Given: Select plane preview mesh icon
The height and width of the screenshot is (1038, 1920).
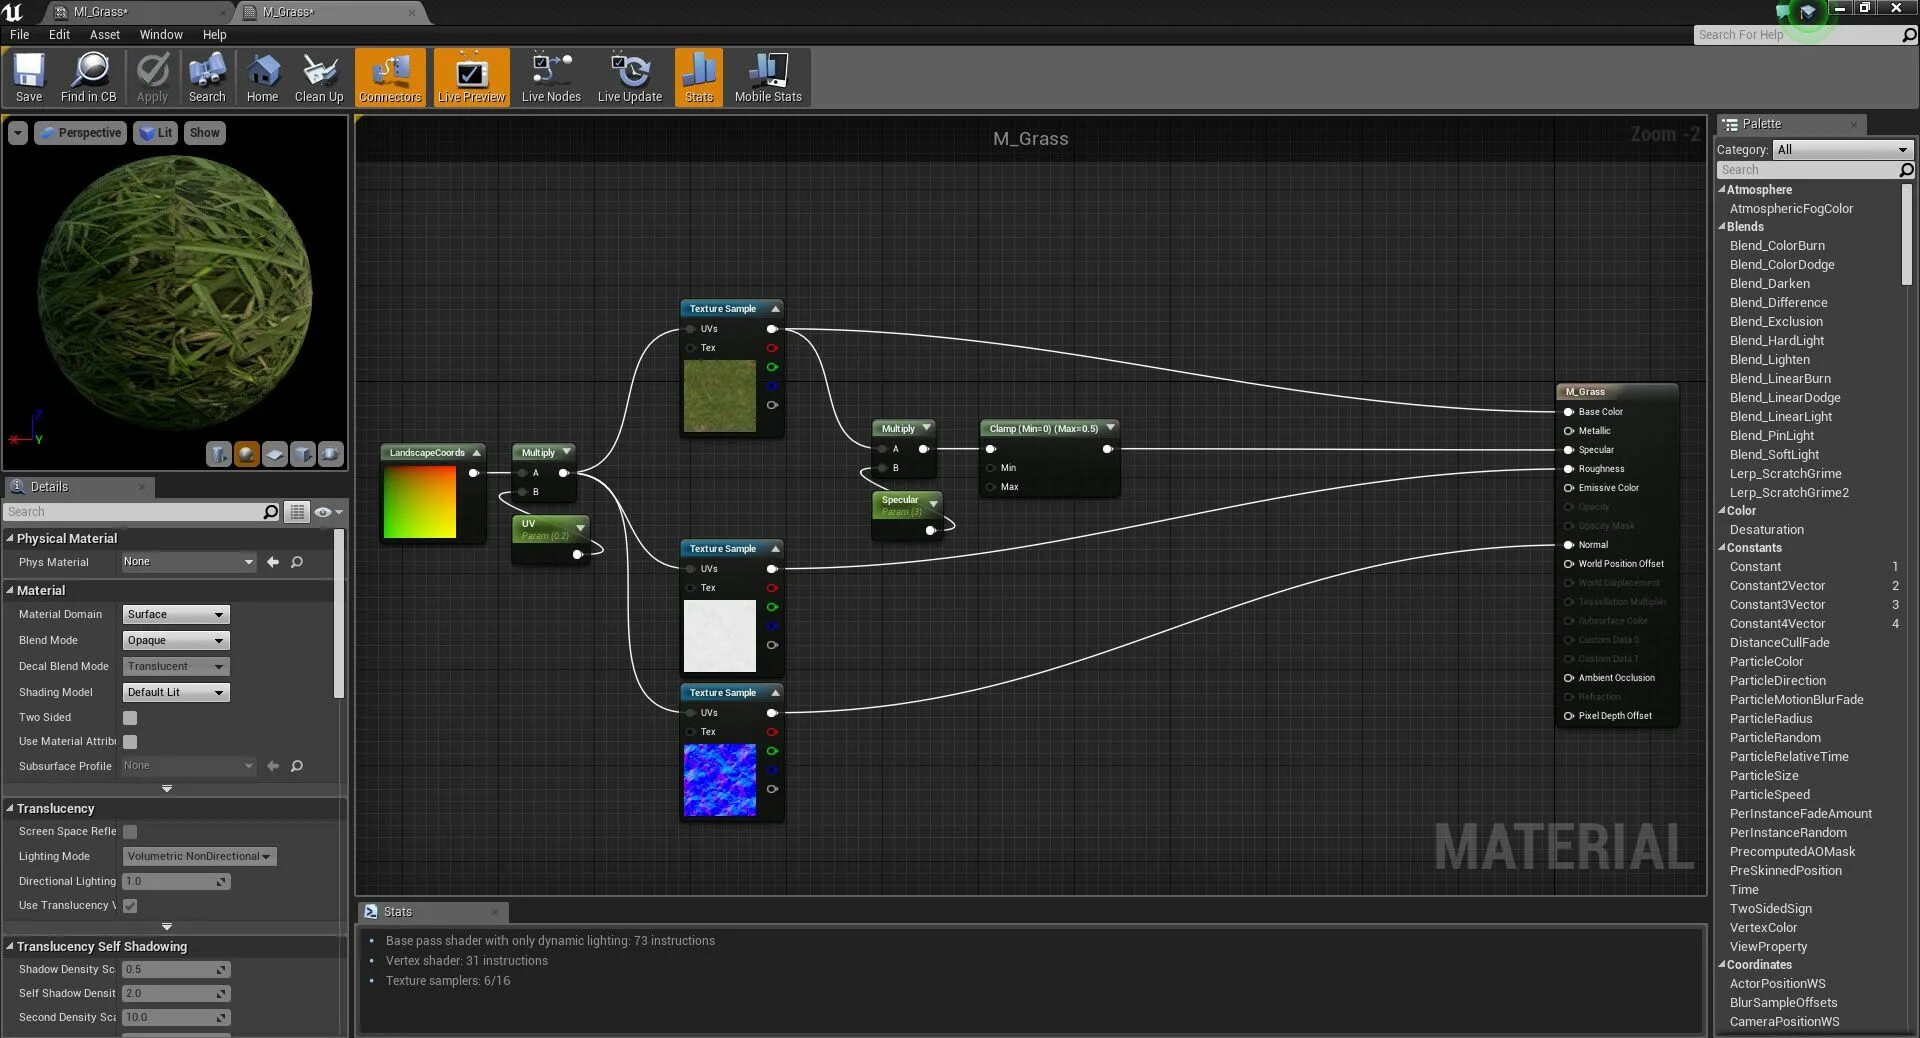Looking at the screenshot, I should point(274,454).
